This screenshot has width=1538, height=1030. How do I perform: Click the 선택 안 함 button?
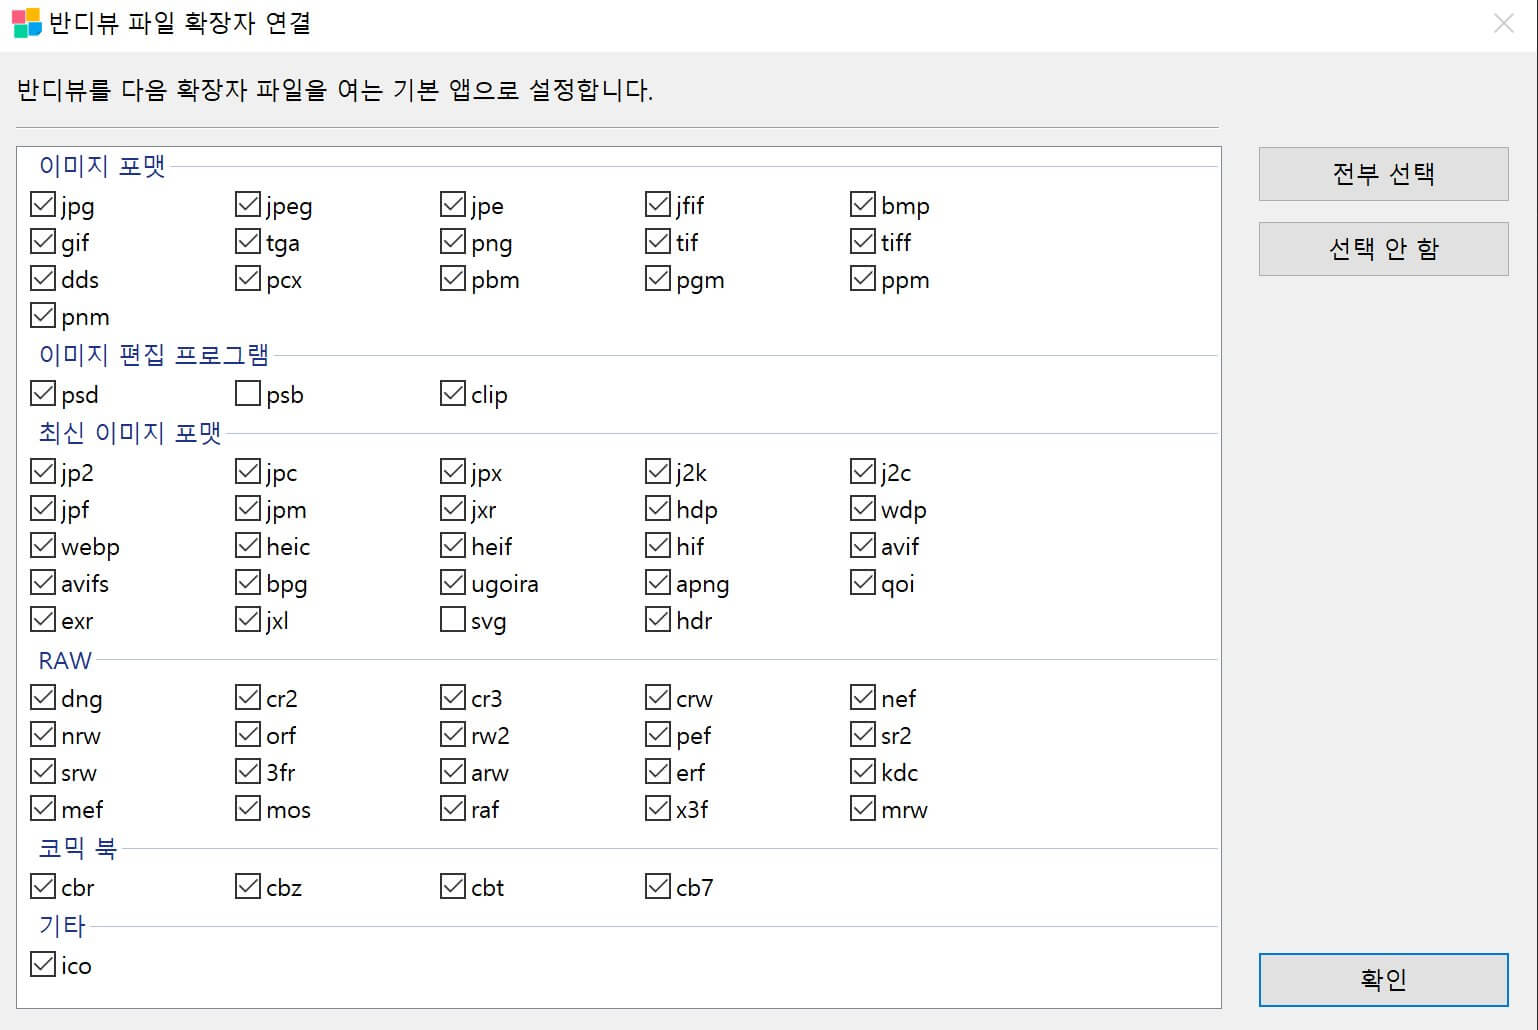pos(1383,248)
